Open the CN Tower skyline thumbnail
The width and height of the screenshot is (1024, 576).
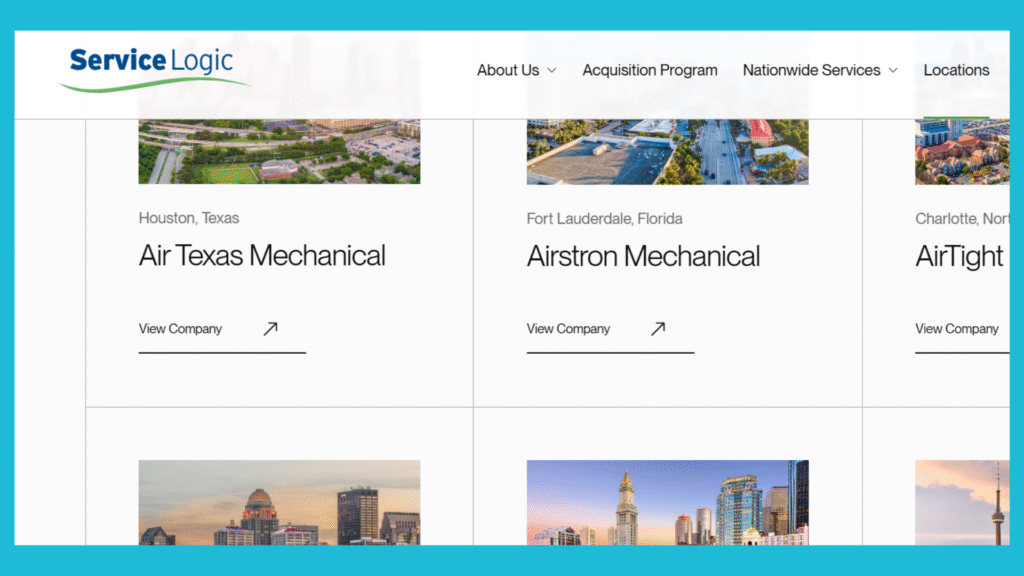tap(962, 502)
